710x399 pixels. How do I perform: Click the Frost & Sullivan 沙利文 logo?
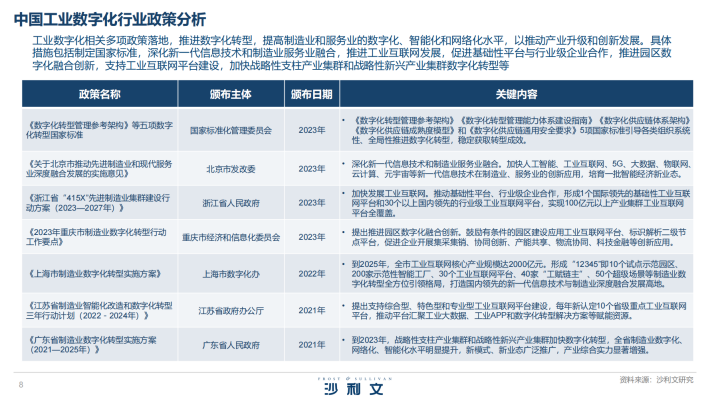pos(355,386)
